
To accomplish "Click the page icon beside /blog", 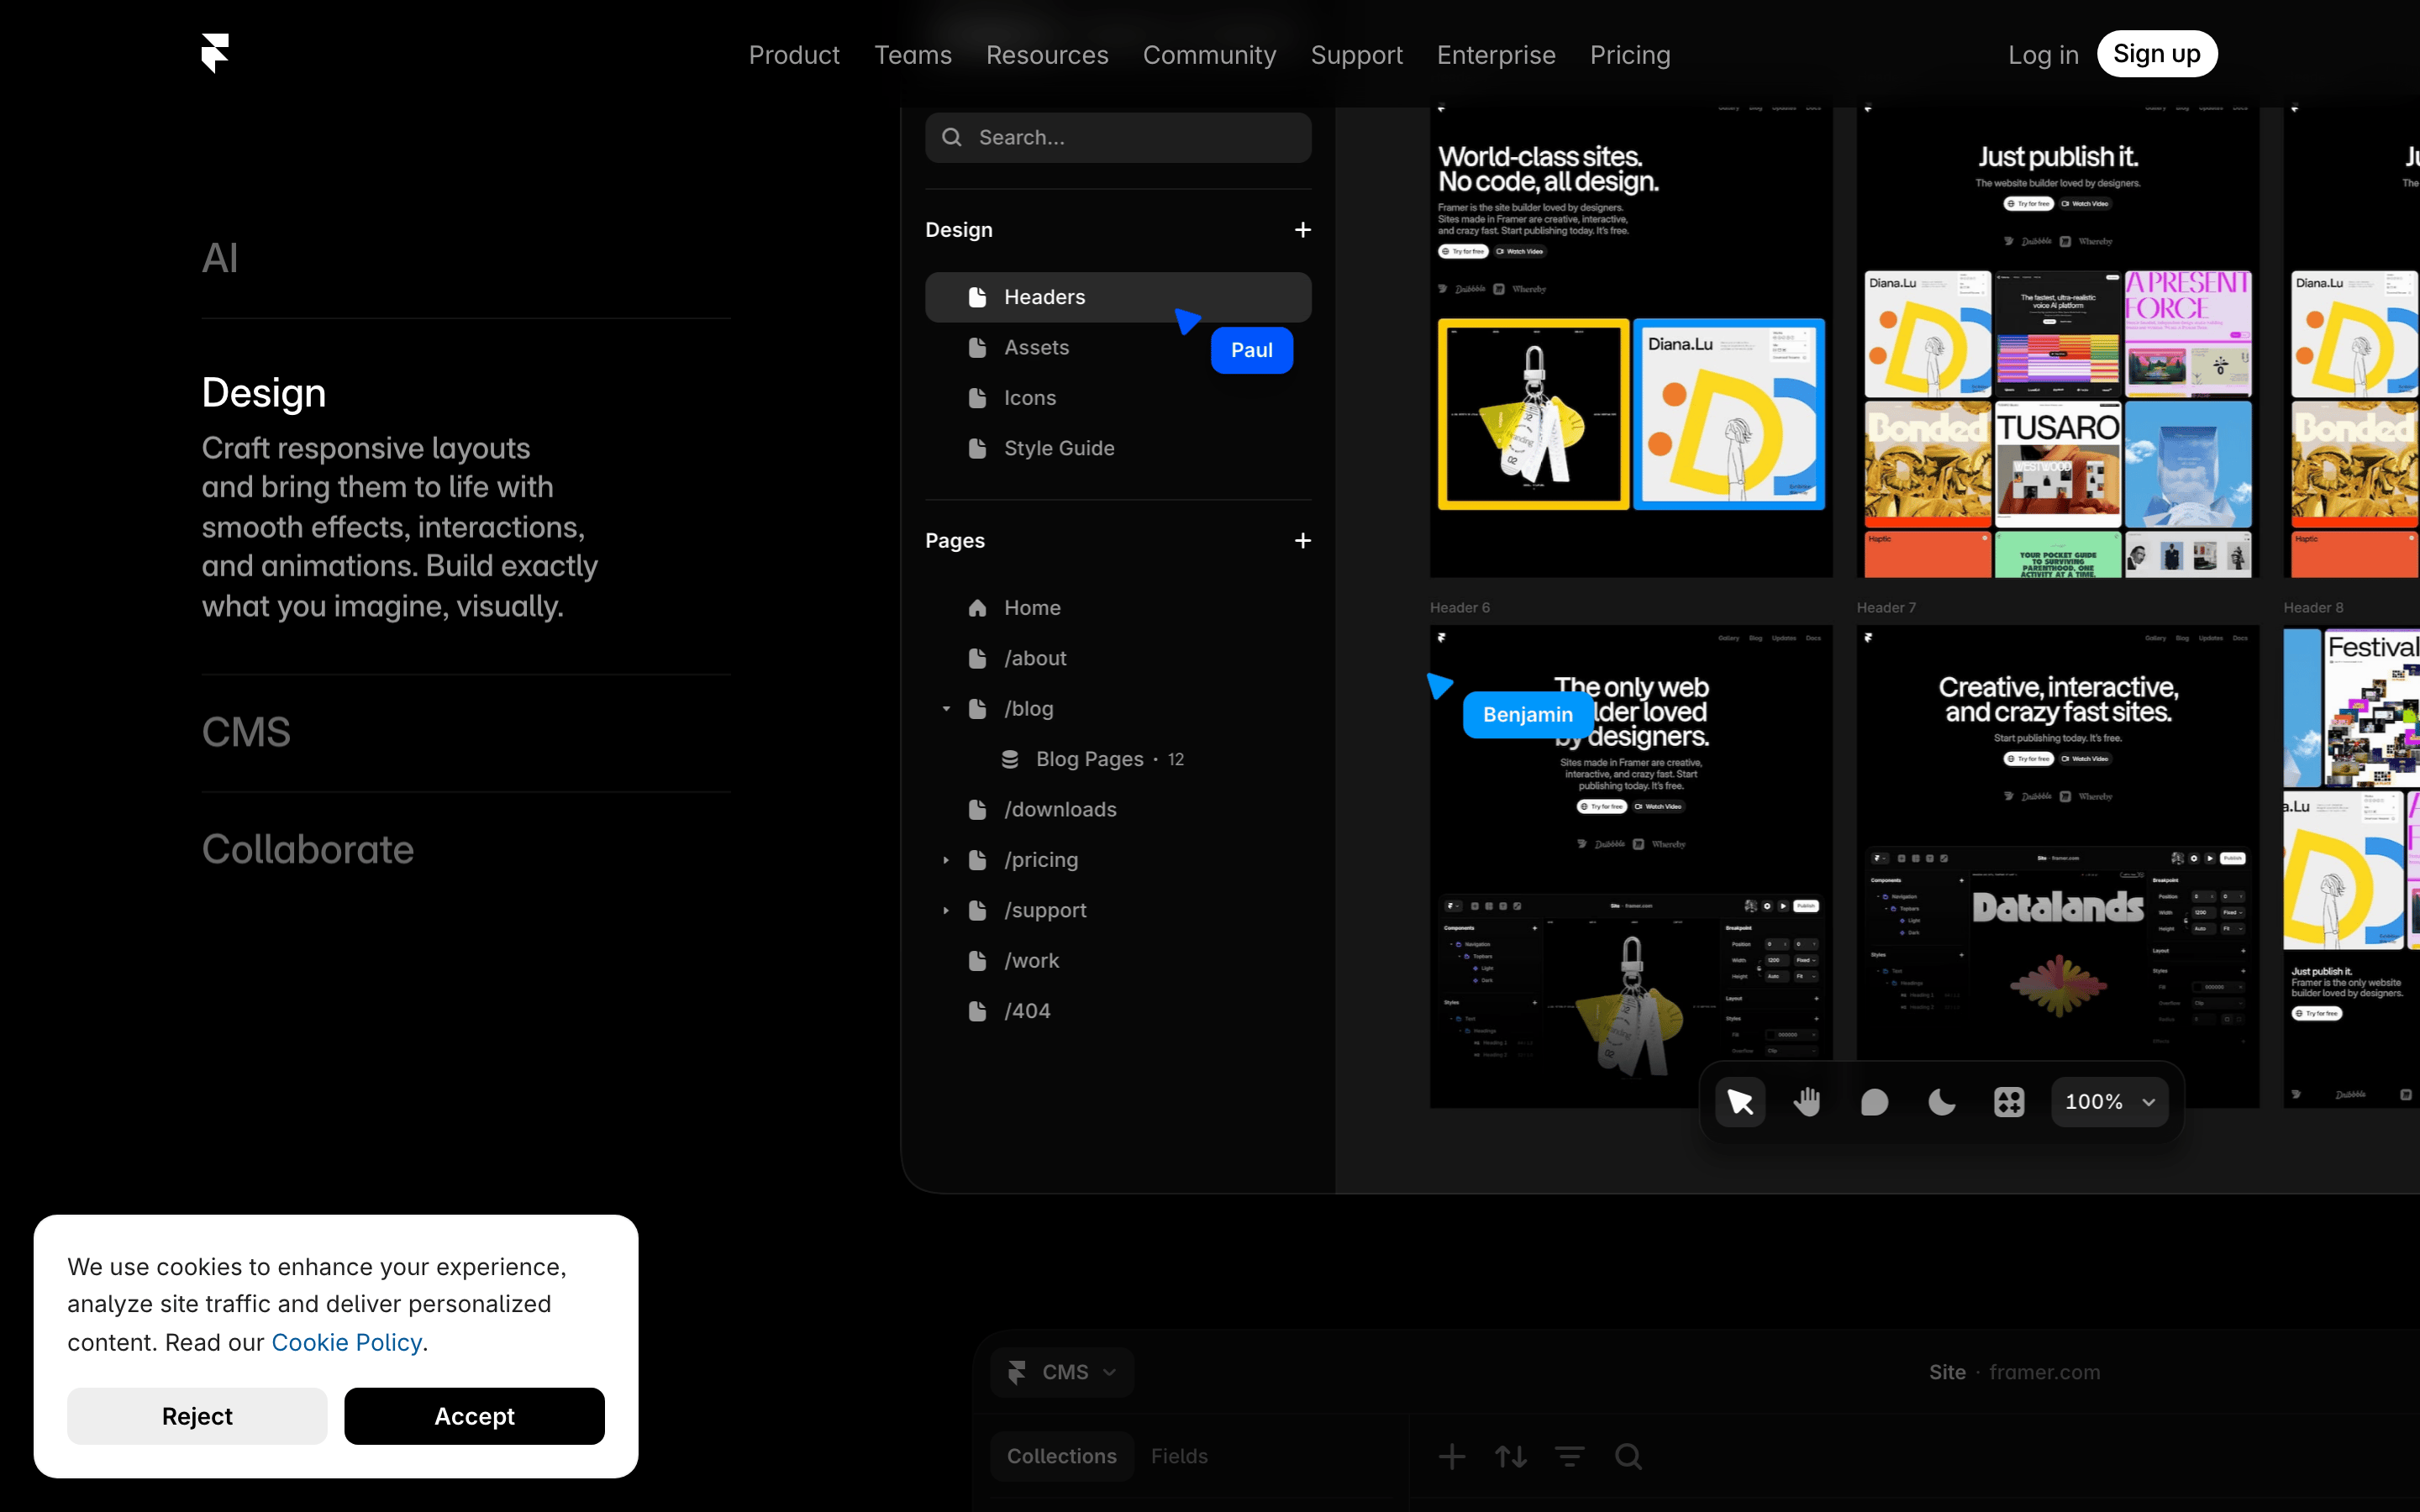I will tap(977, 709).
